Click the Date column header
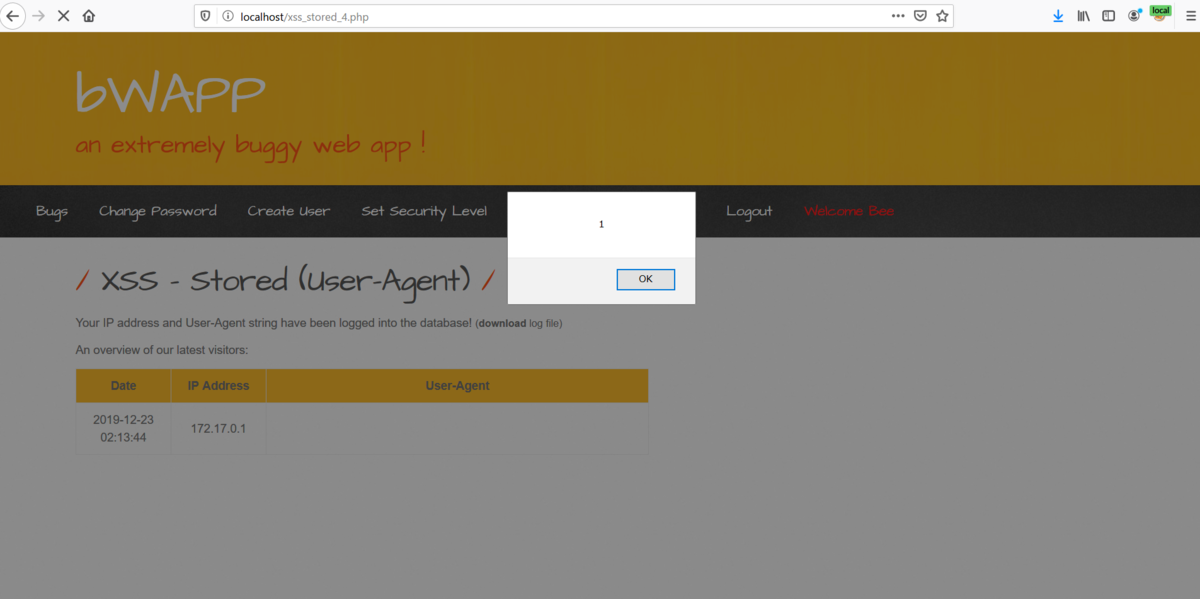This screenshot has height=599, width=1200. pos(124,385)
